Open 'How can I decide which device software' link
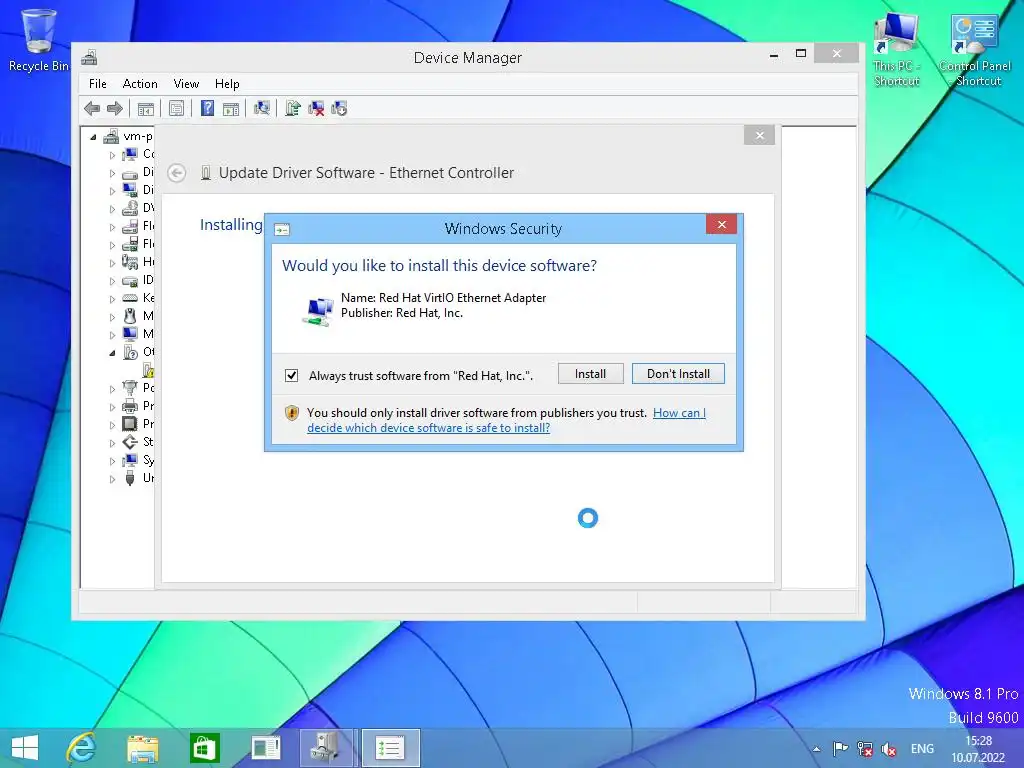1024x768 pixels. coord(506,420)
